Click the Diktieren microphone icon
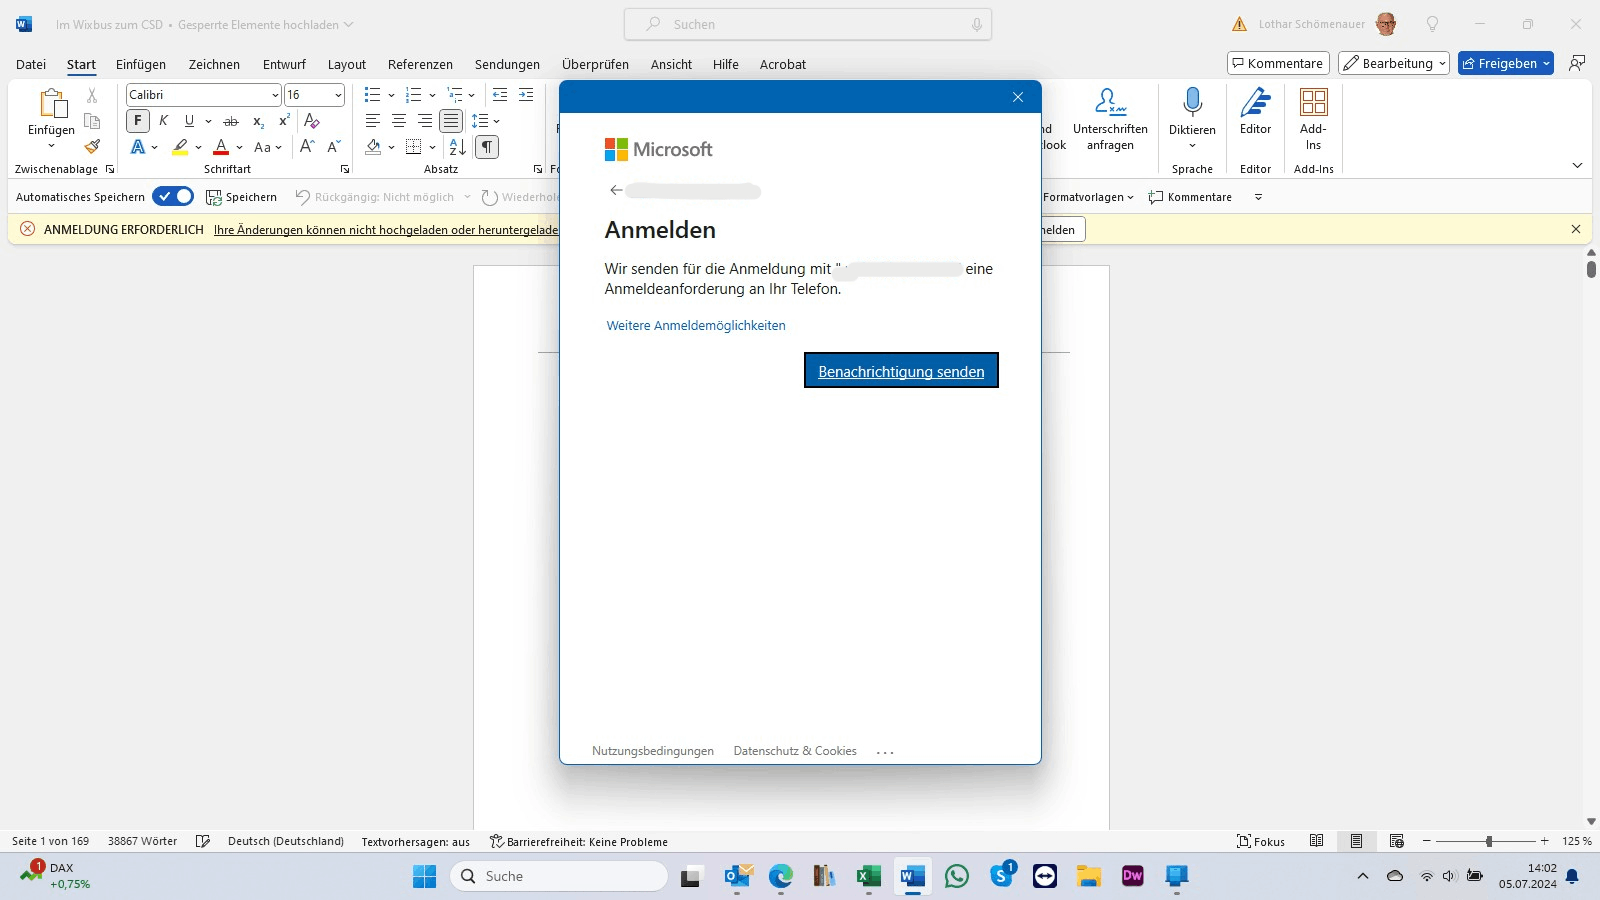Image resolution: width=1600 pixels, height=900 pixels. click(1192, 102)
